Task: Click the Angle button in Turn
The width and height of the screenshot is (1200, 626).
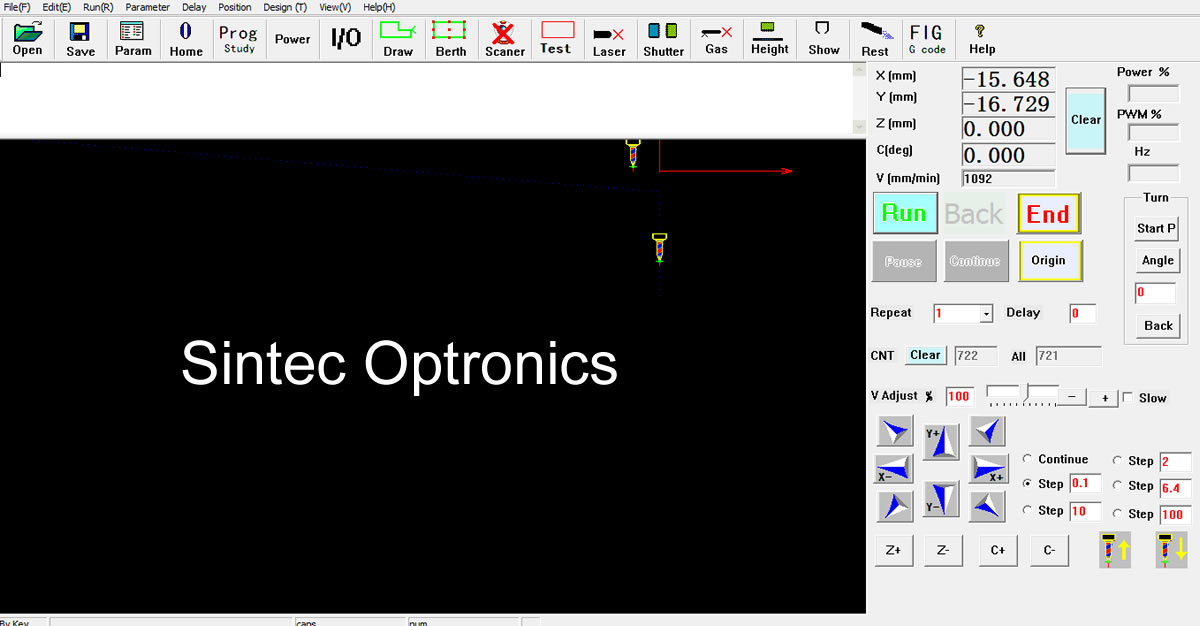Action: 1157,260
